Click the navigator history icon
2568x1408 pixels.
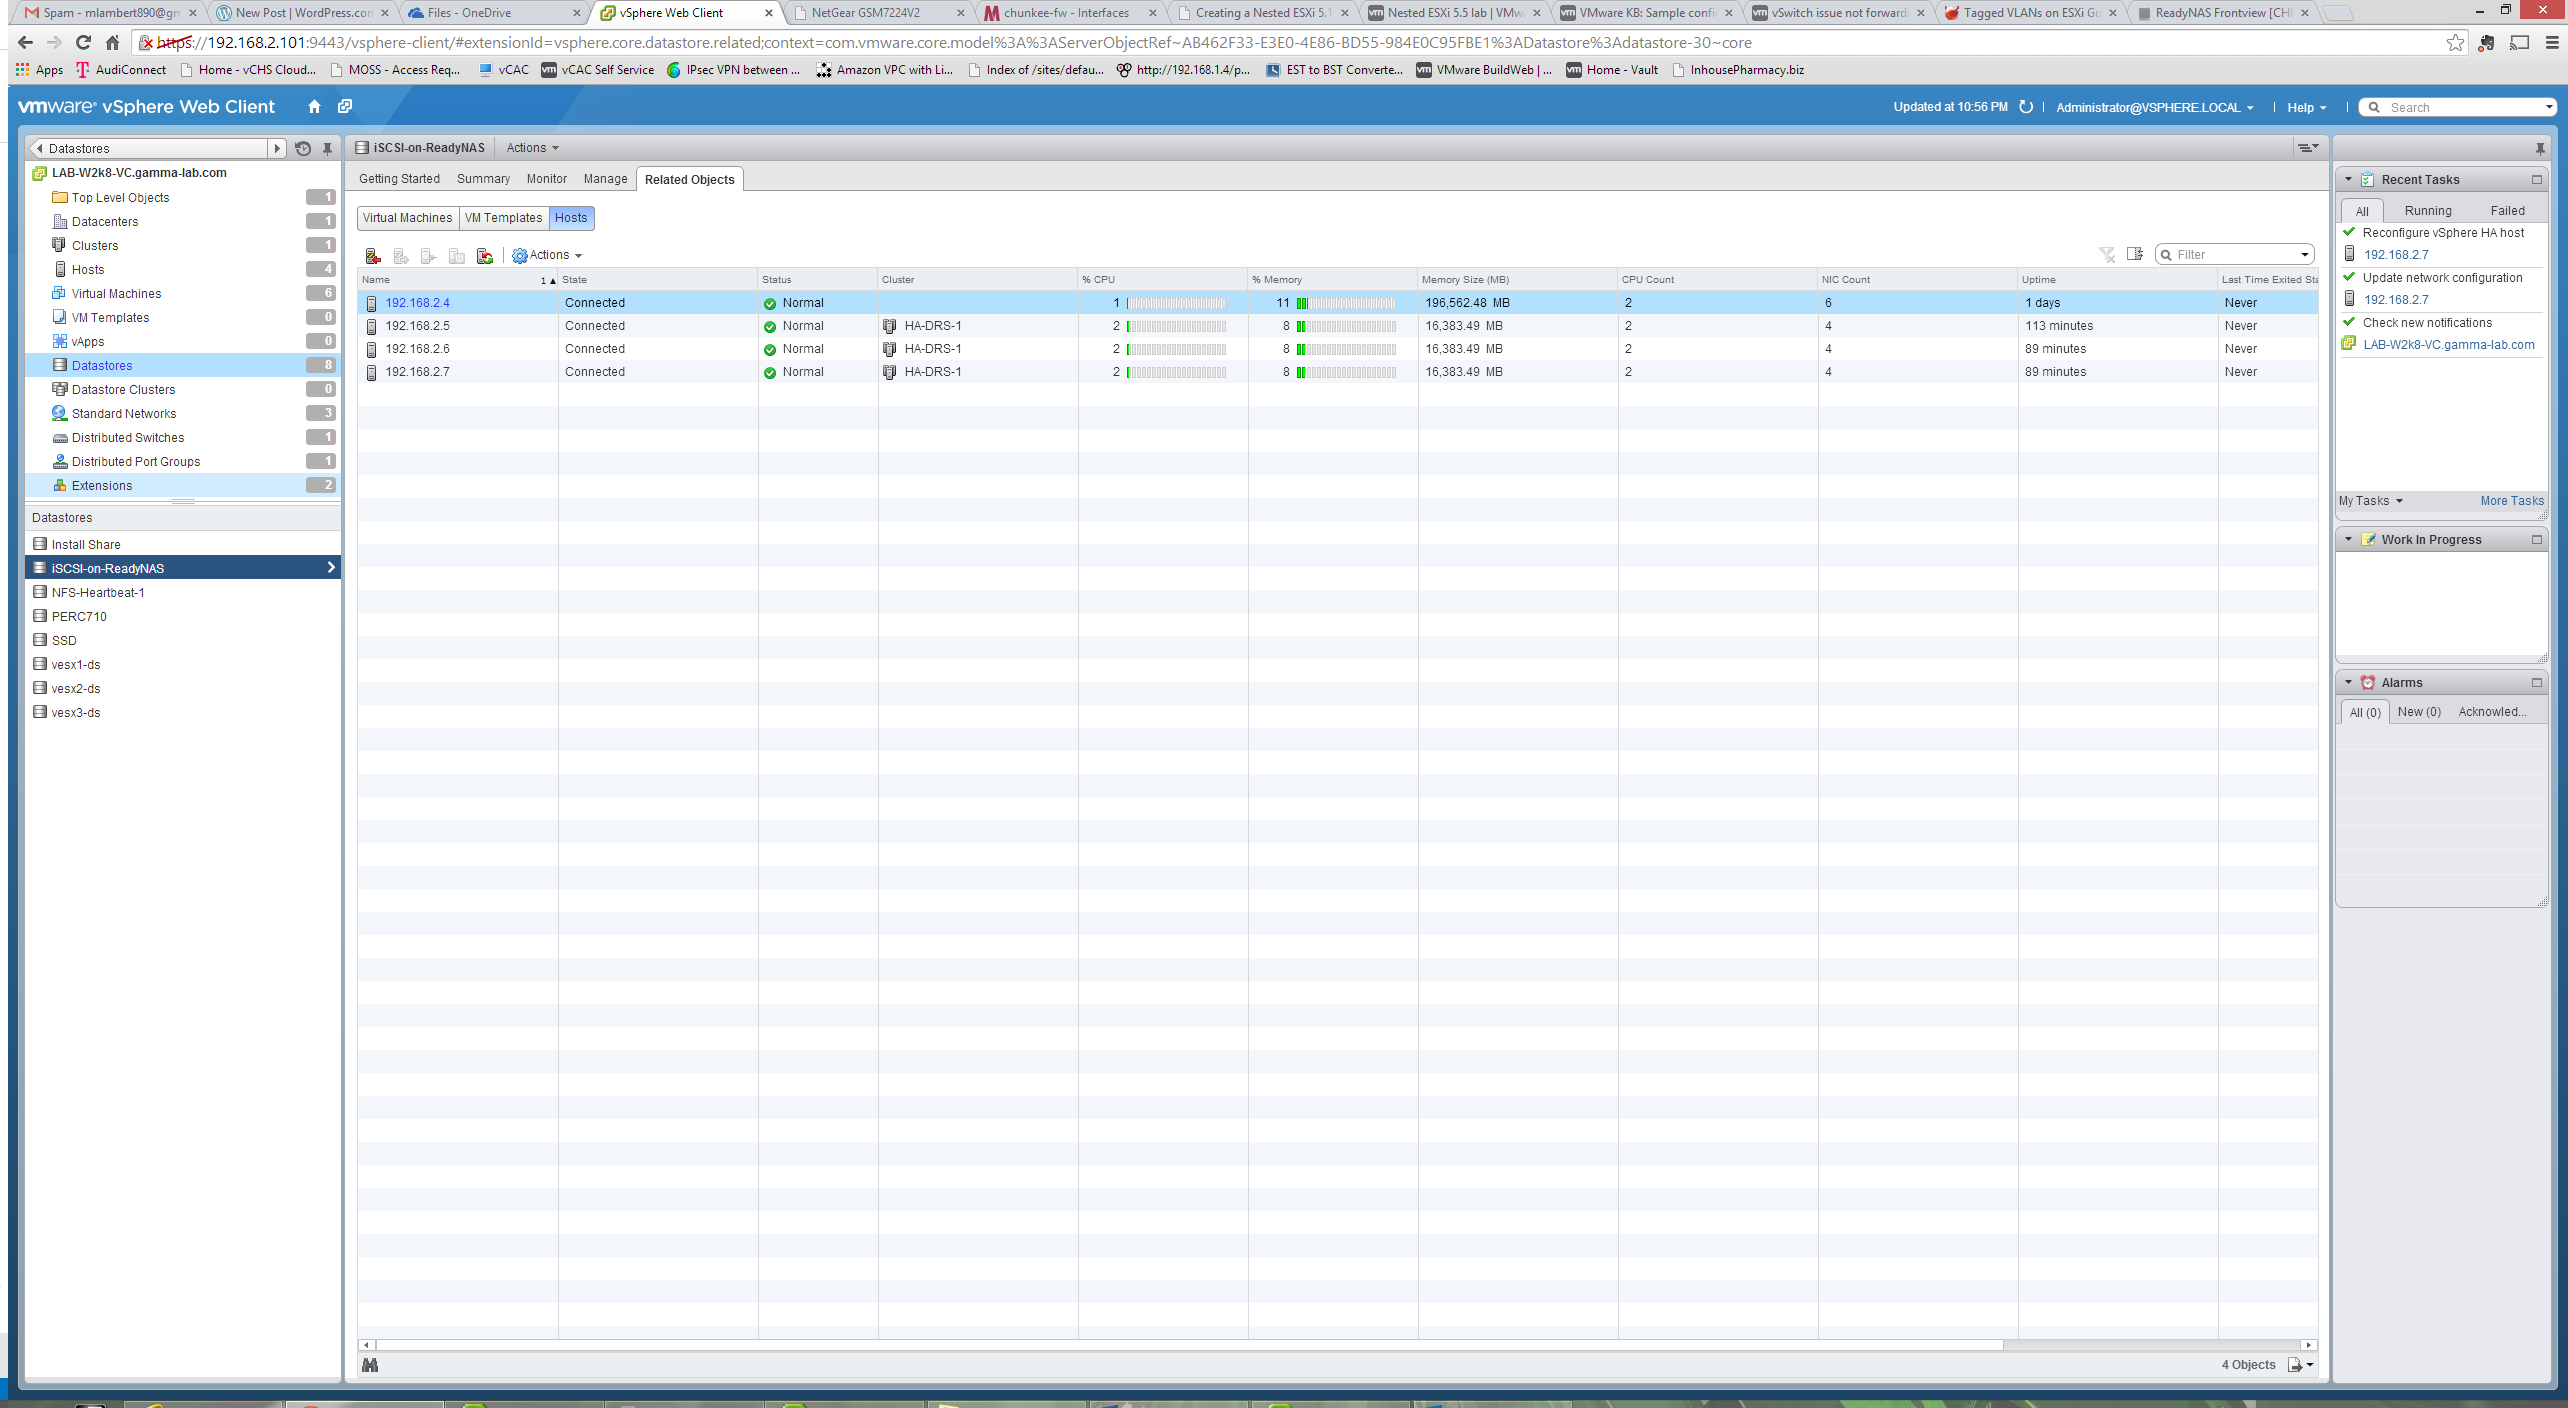pyautogui.click(x=303, y=148)
